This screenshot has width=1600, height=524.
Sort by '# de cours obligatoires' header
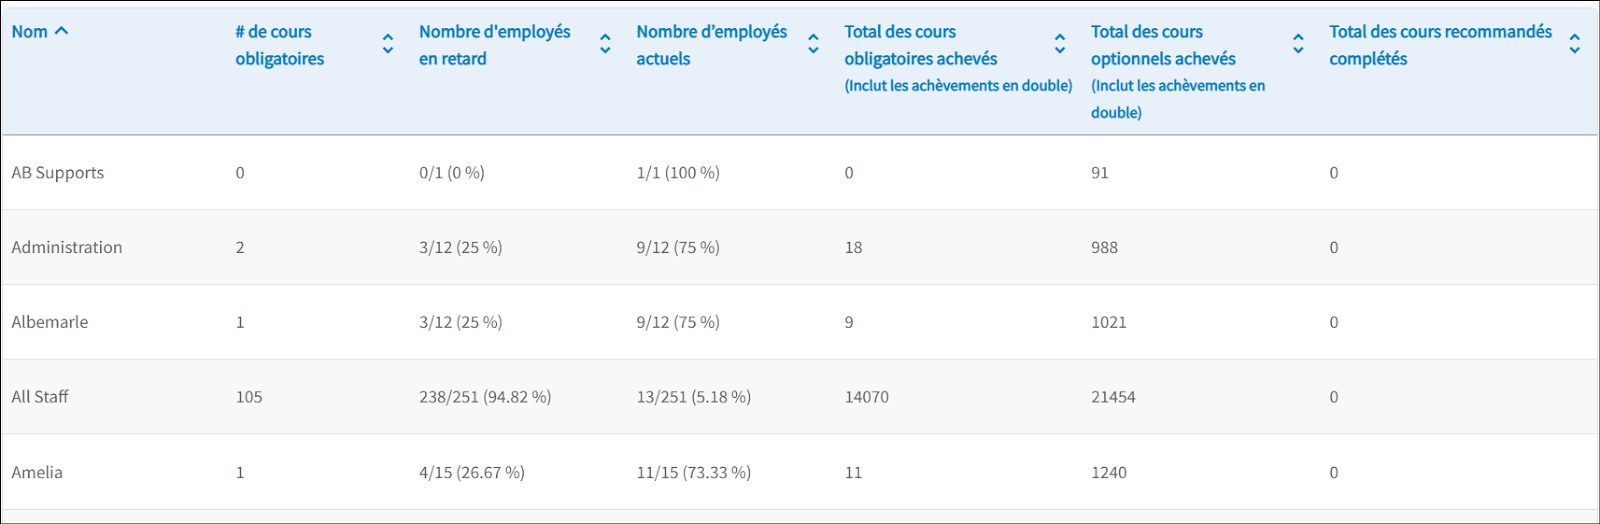pyautogui.click(x=280, y=45)
